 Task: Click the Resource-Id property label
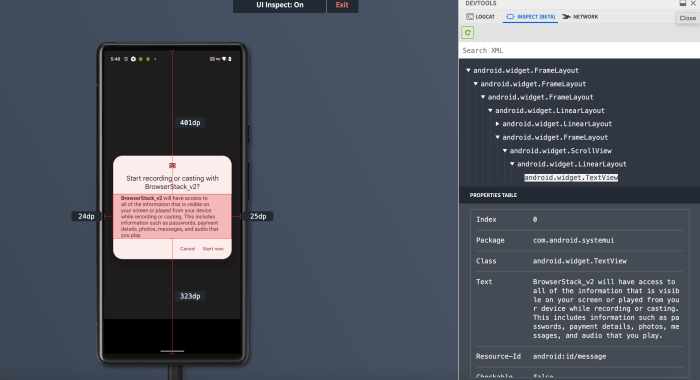(498, 356)
